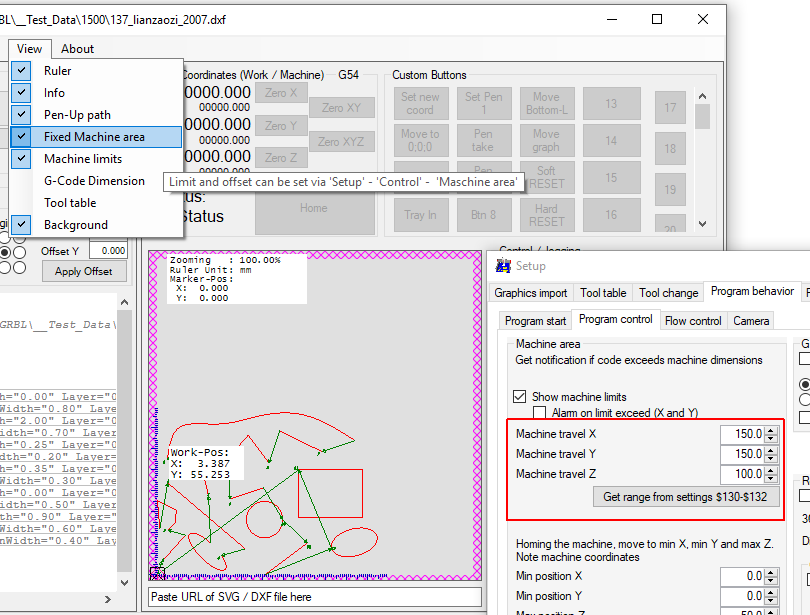810x615 pixels.
Task: Click Get range from settings button
Action: 686,496
